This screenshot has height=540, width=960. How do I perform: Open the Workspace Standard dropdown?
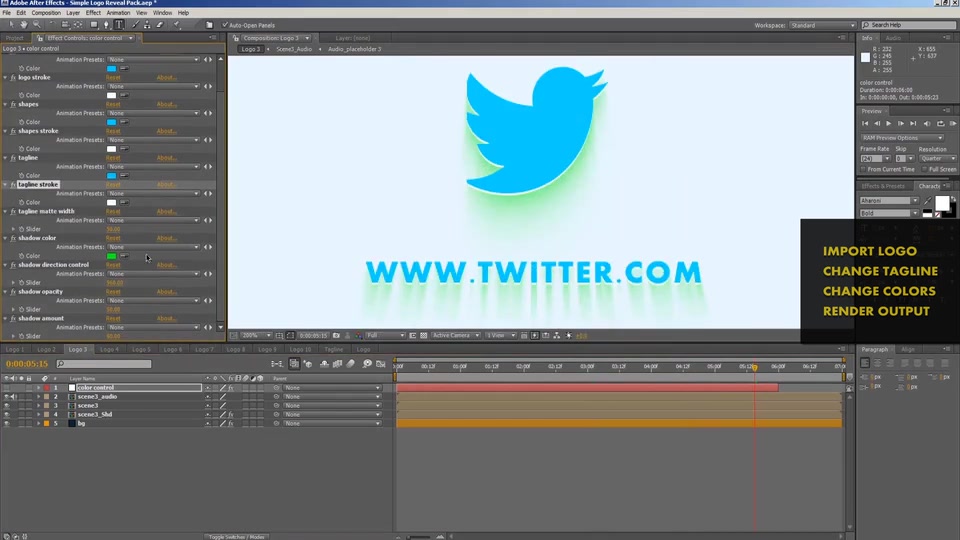pyautogui.click(x=823, y=25)
